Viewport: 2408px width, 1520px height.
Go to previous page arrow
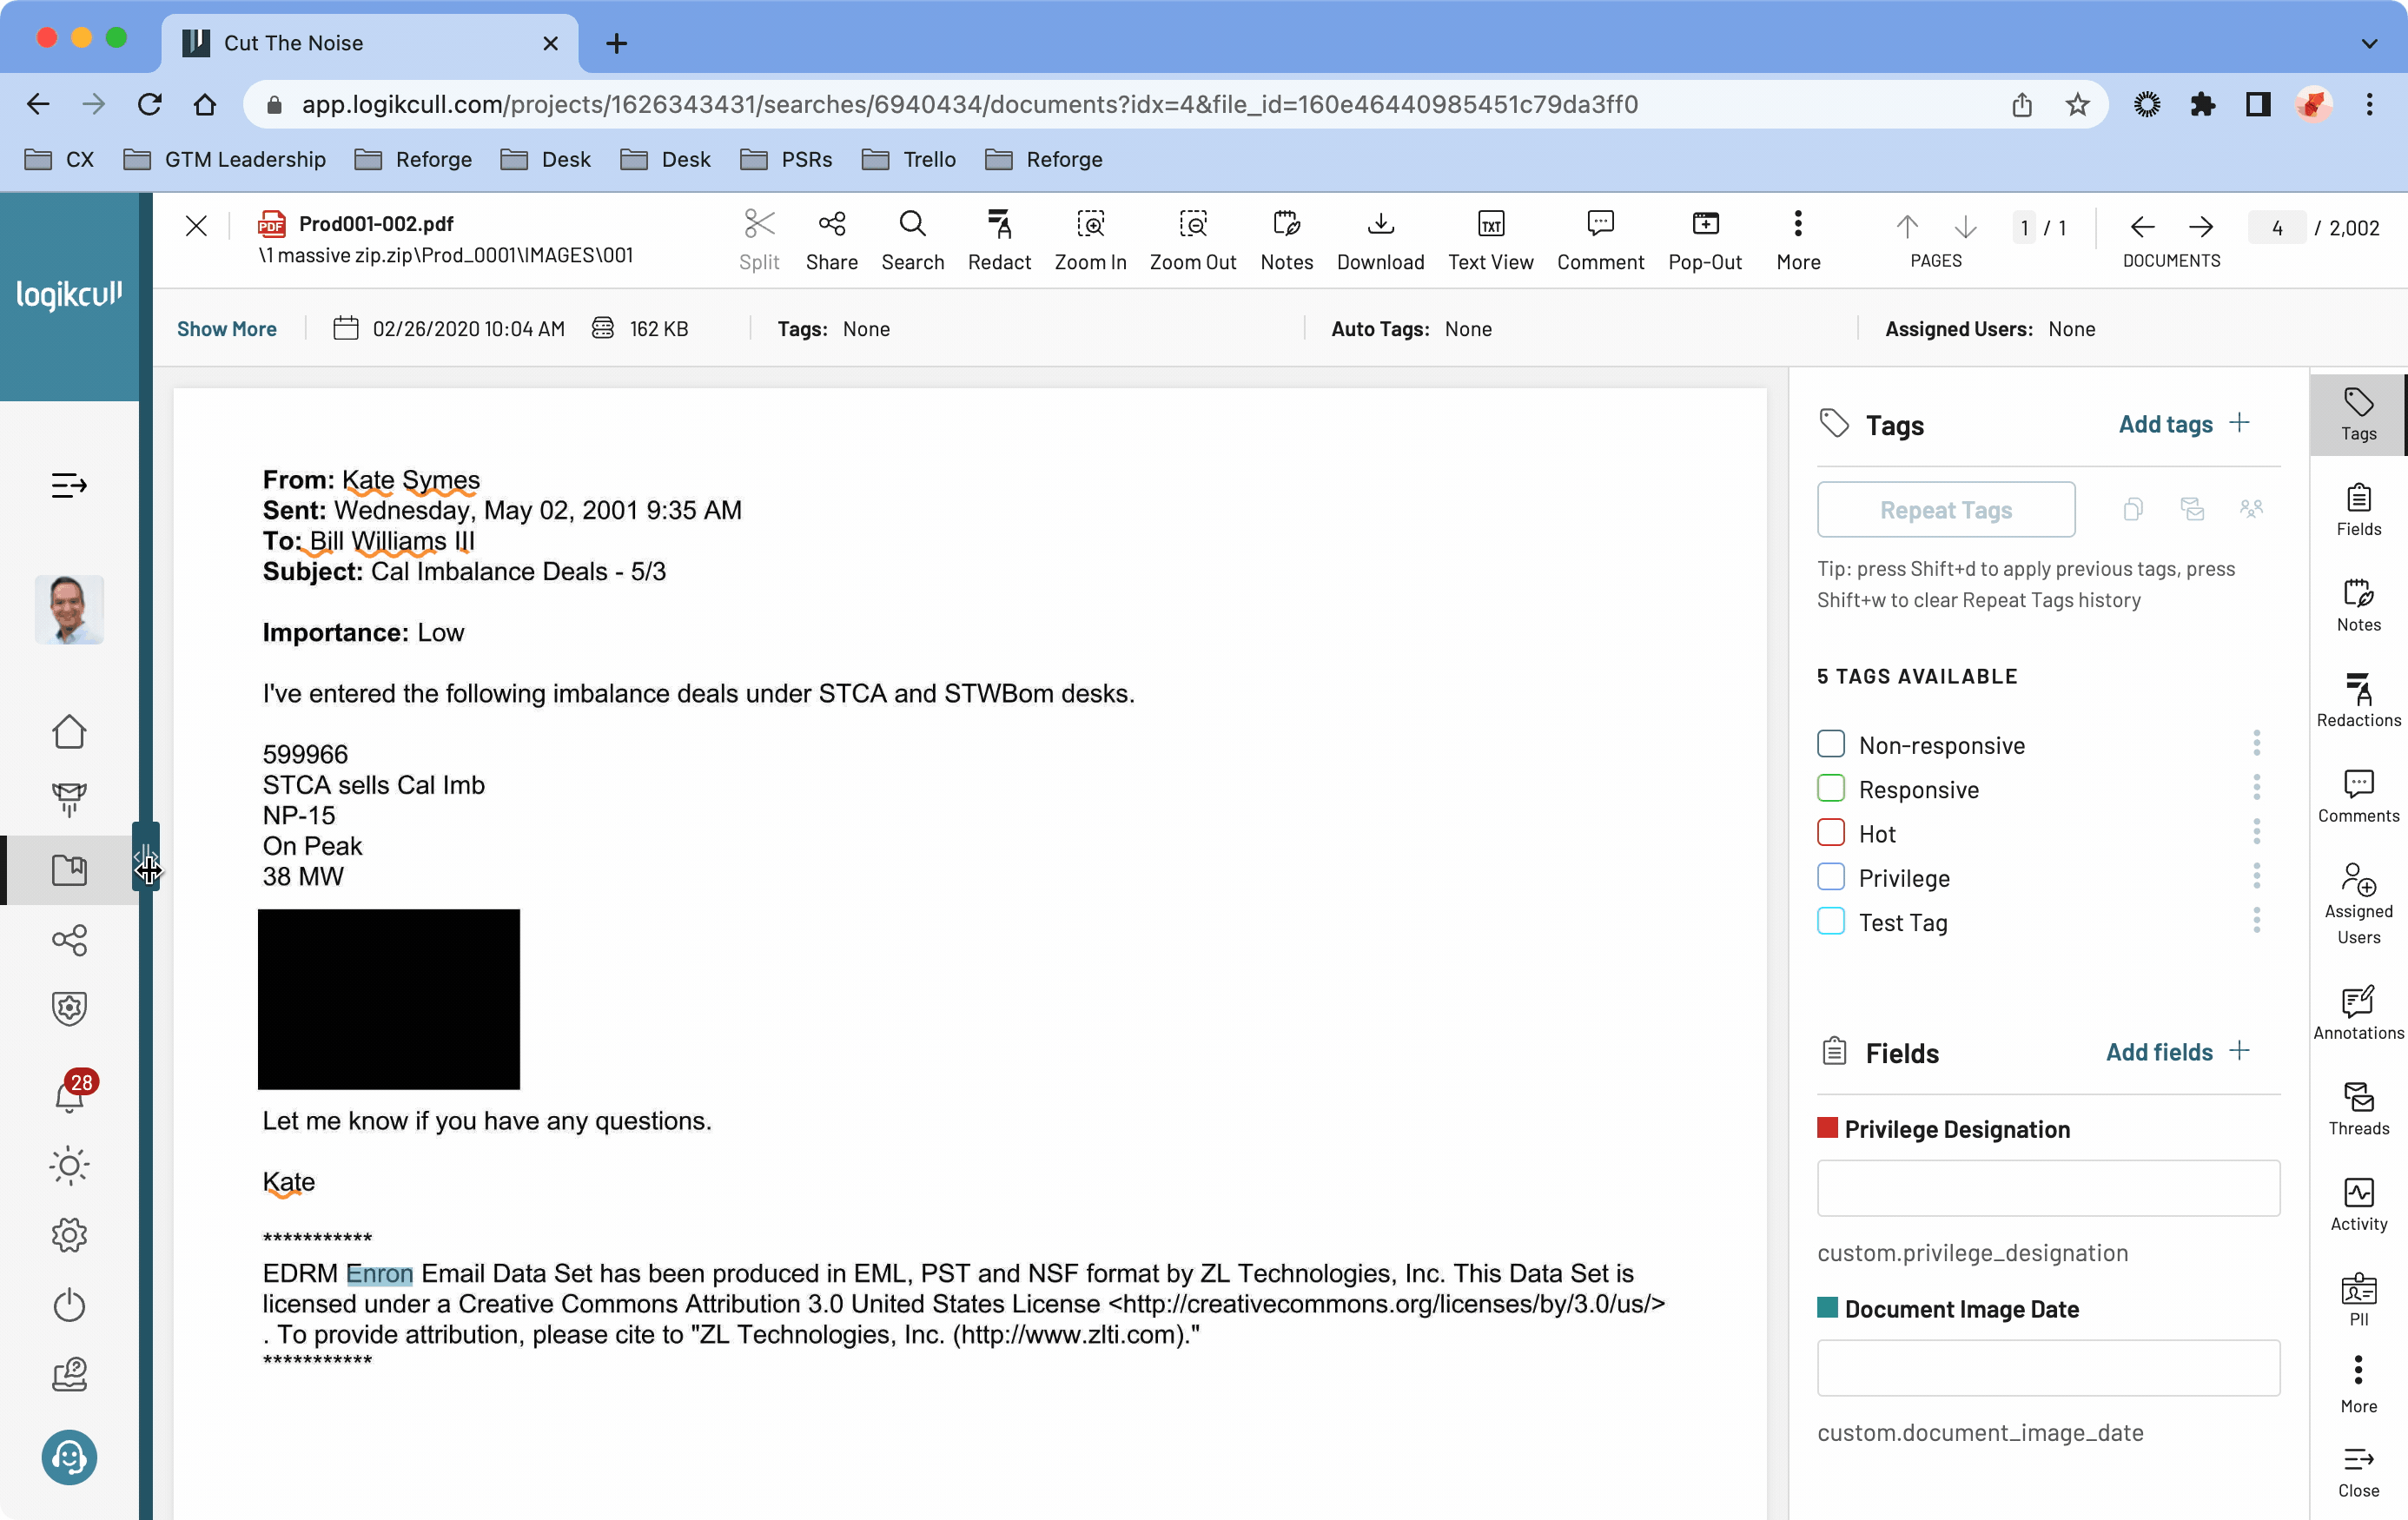1907,227
